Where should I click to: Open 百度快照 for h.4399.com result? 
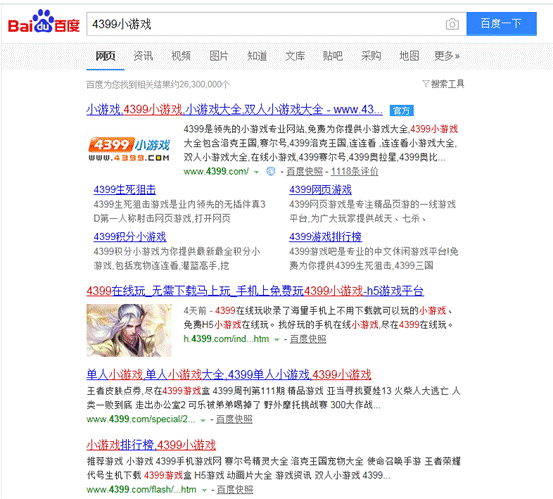pyautogui.click(x=308, y=339)
